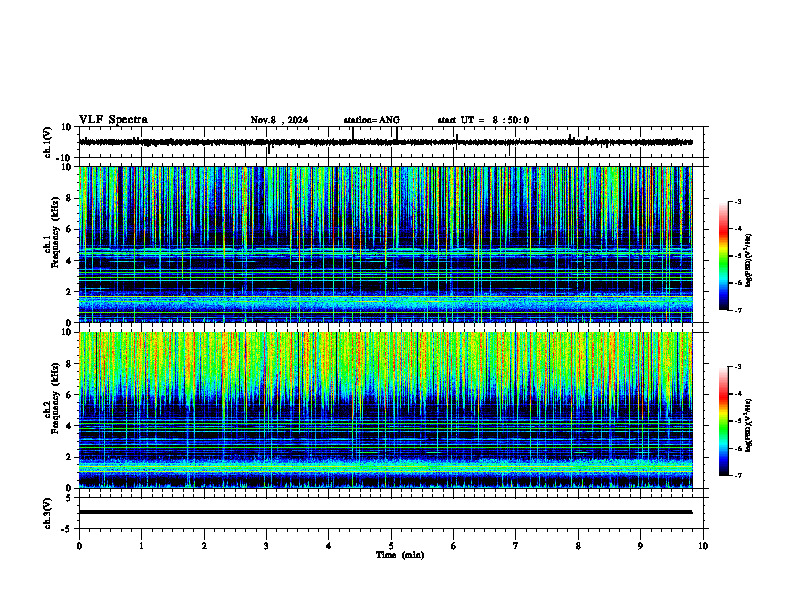Image resolution: width=792 pixels, height=612 pixels.
Task: Click the "station=ANG" header label
Action: tap(372, 120)
